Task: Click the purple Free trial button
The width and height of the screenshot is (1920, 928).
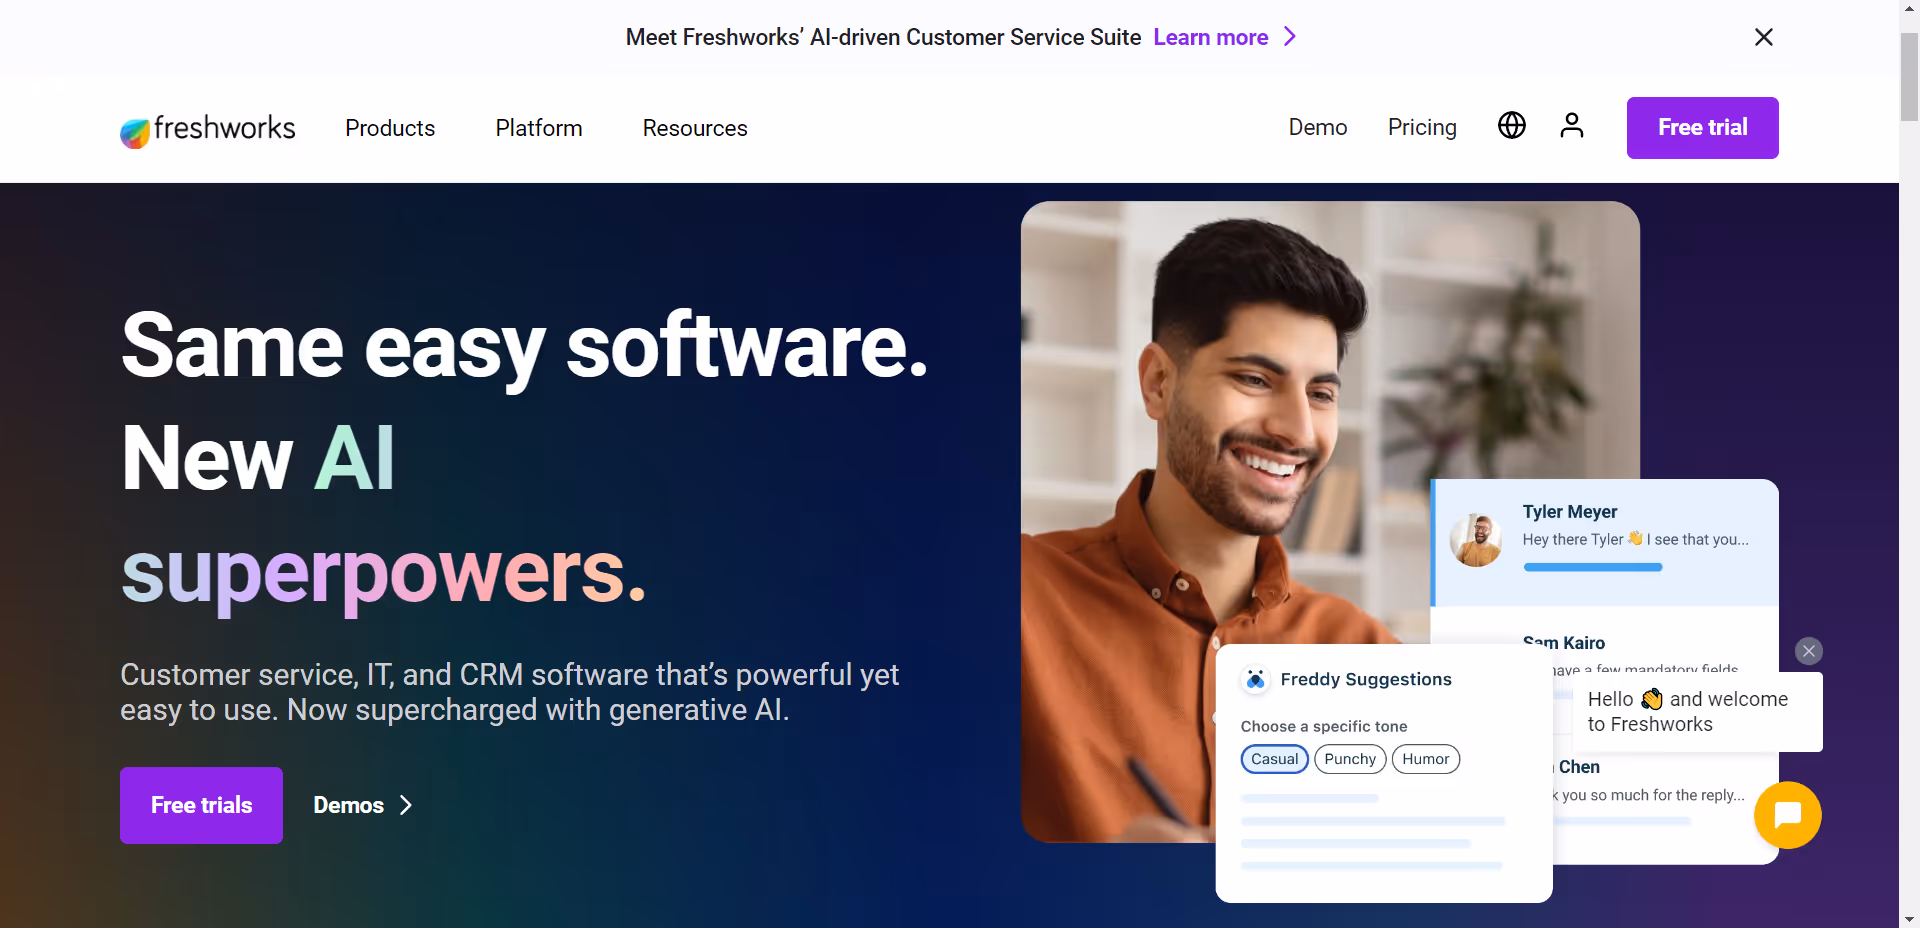Action: pyautogui.click(x=1702, y=128)
